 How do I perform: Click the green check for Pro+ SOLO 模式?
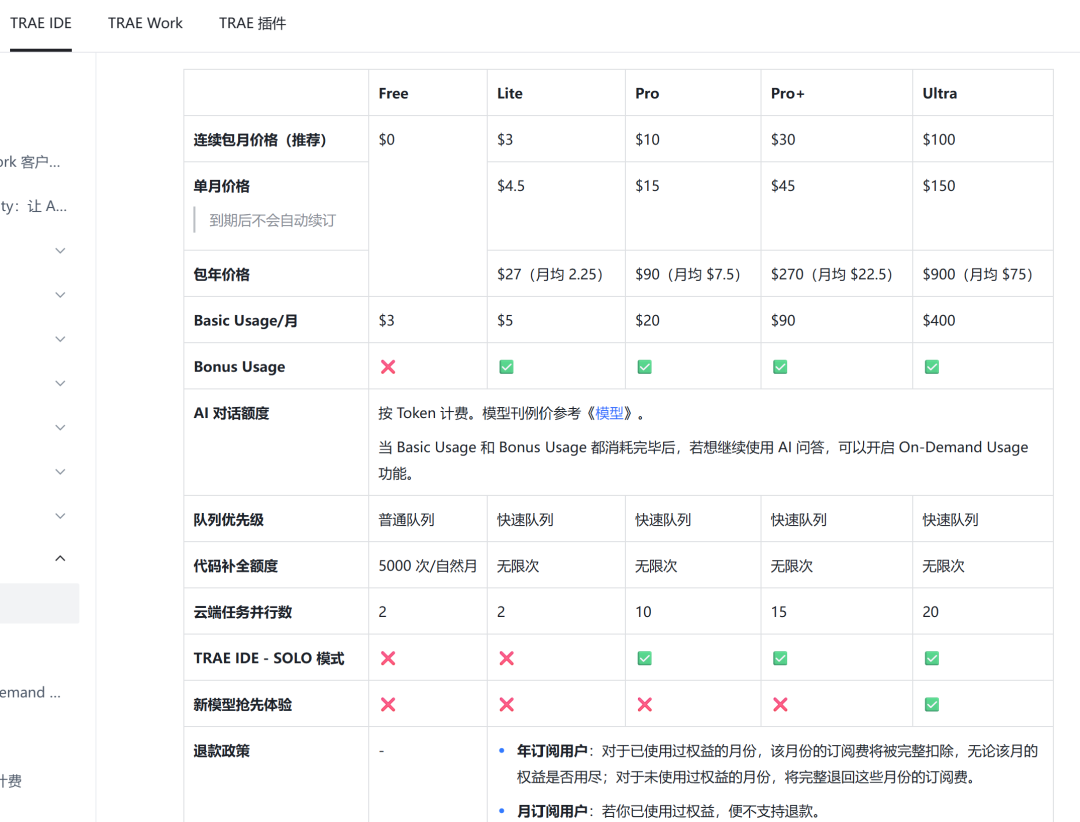tap(780, 658)
